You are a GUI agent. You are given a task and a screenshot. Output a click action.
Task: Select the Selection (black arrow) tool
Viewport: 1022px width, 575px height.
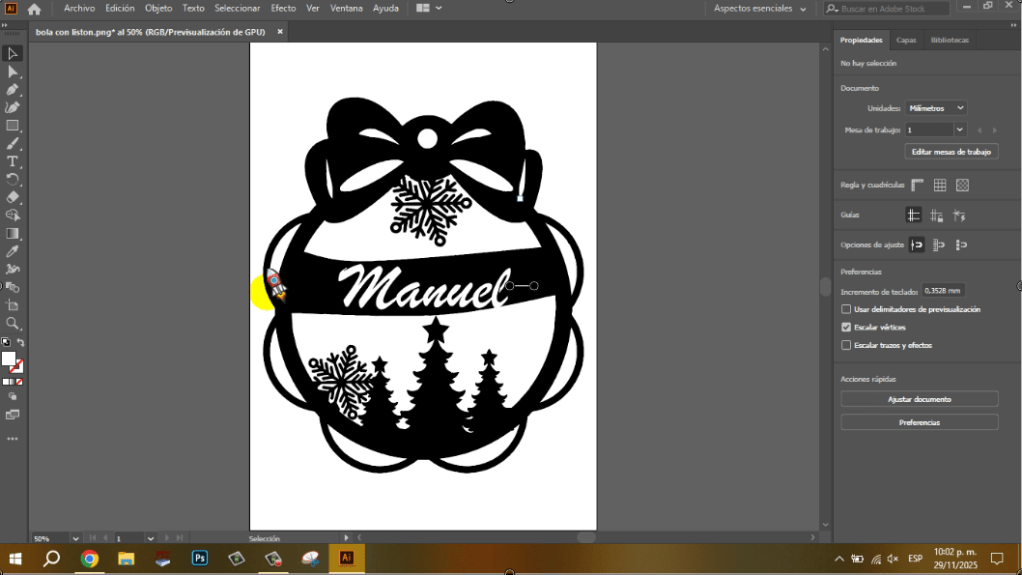(12, 53)
